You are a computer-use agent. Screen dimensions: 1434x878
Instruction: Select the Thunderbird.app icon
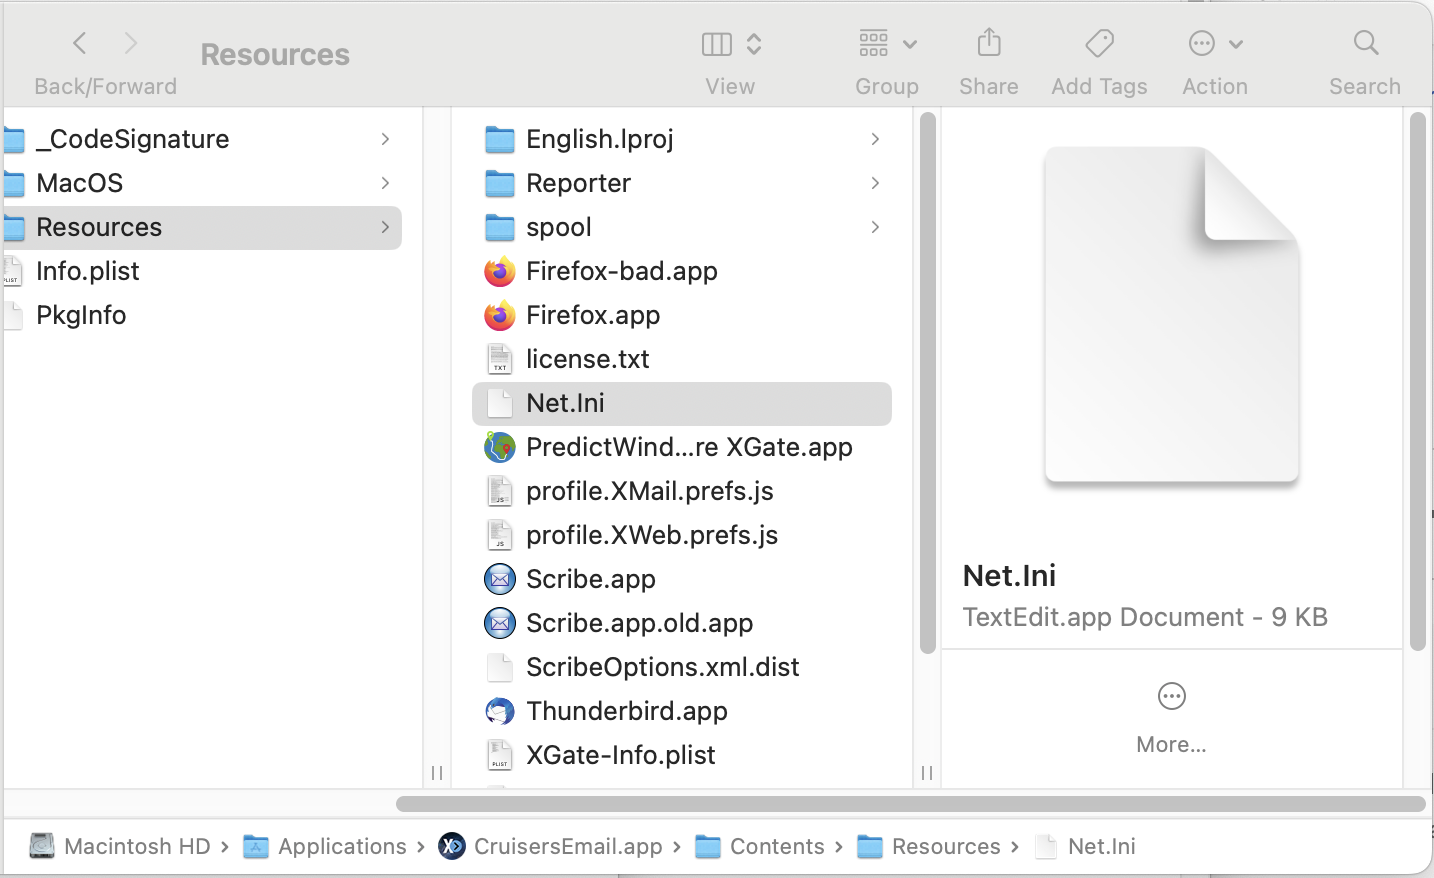tap(500, 711)
